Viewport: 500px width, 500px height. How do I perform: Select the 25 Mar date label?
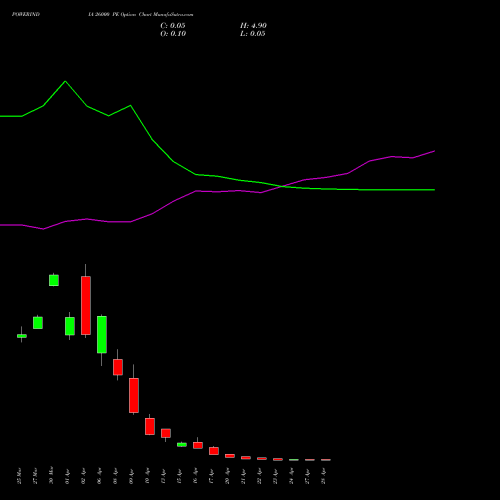coord(19,476)
